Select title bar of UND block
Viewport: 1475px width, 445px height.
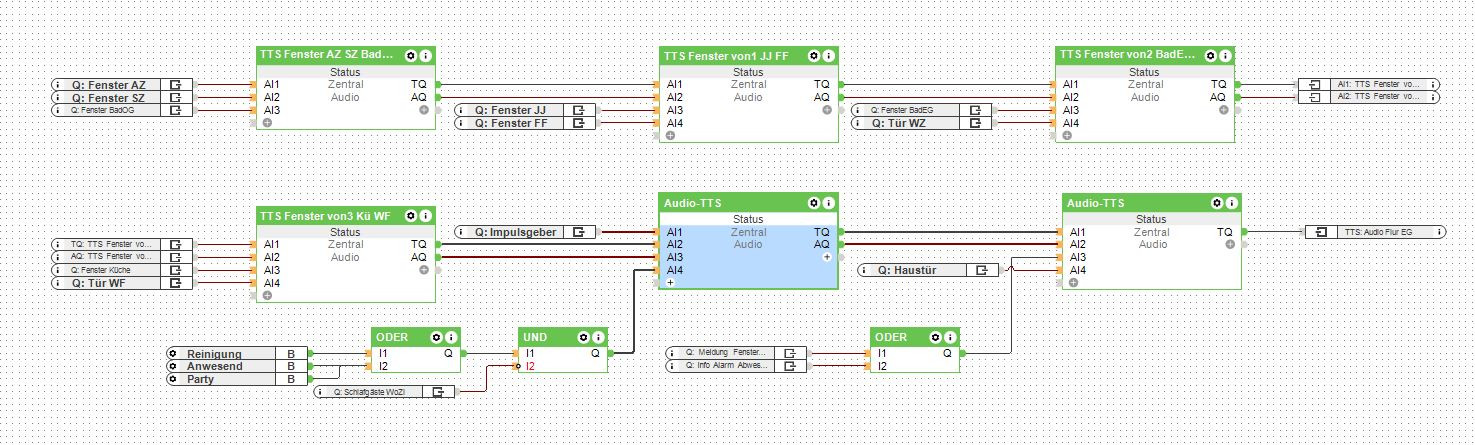point(563,337)
